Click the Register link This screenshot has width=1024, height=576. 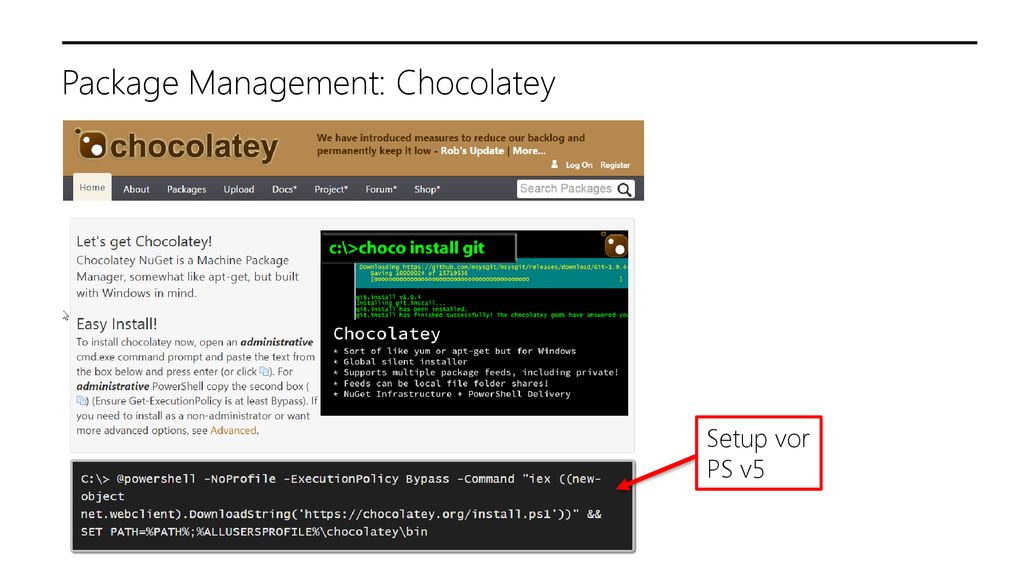[615, 165]
